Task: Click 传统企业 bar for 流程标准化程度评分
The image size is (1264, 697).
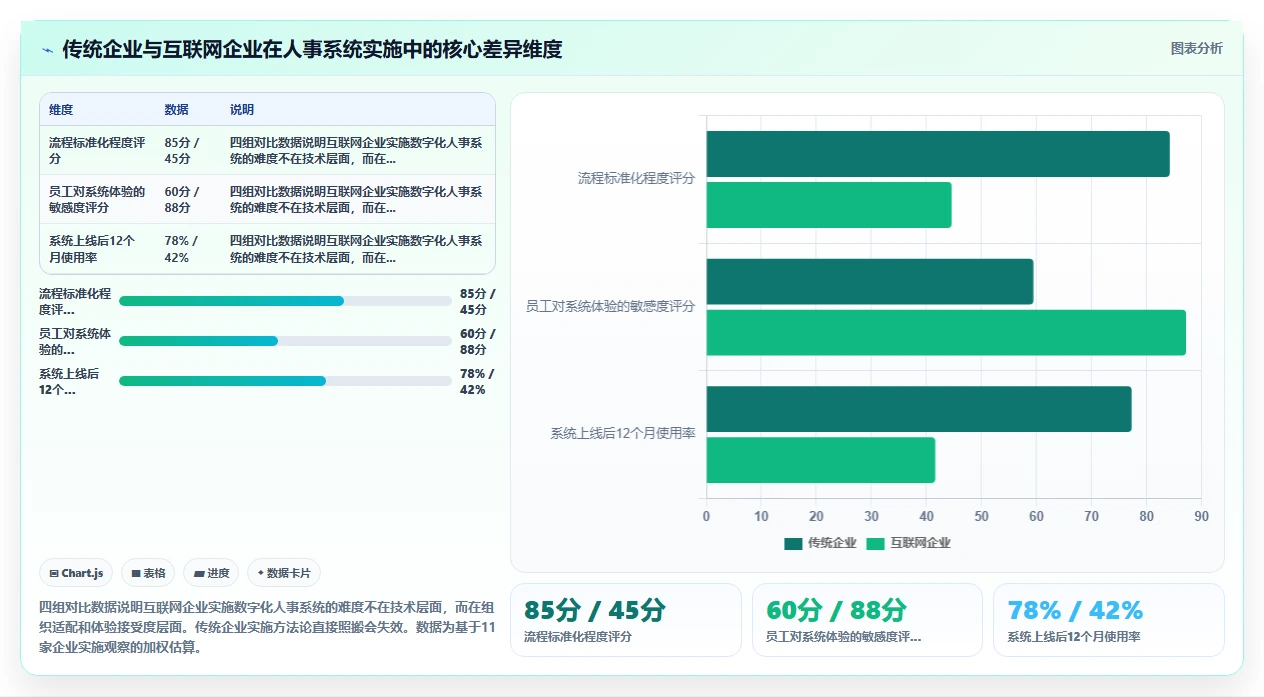Action: point(938,154)
